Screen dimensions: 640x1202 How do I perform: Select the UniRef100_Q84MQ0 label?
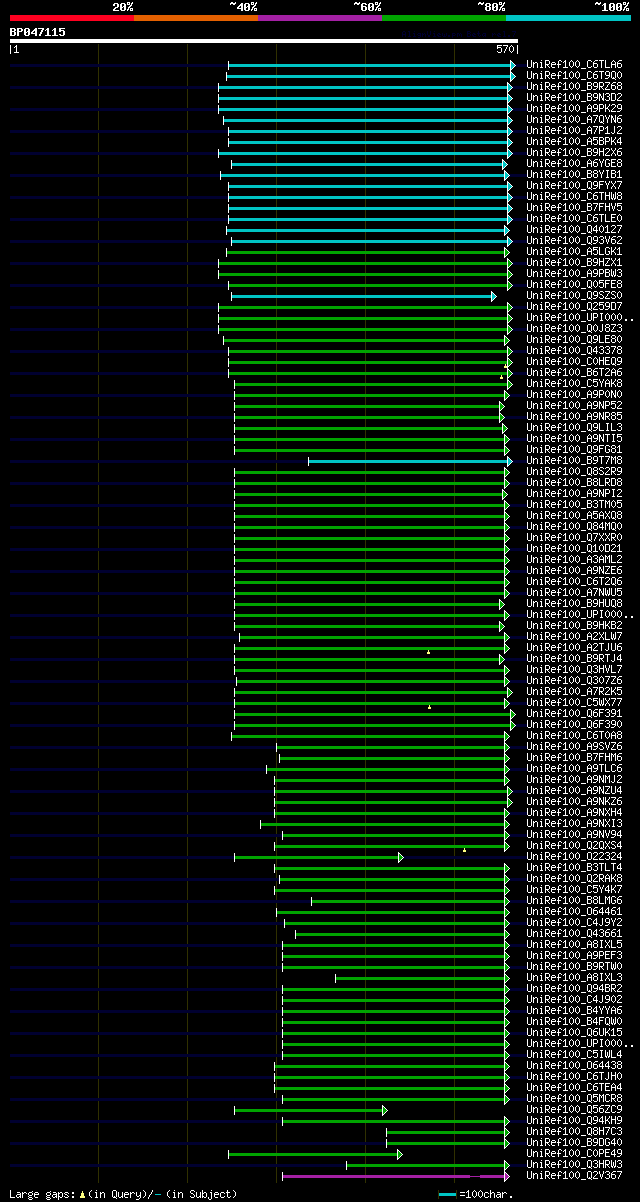pos(574,526)
